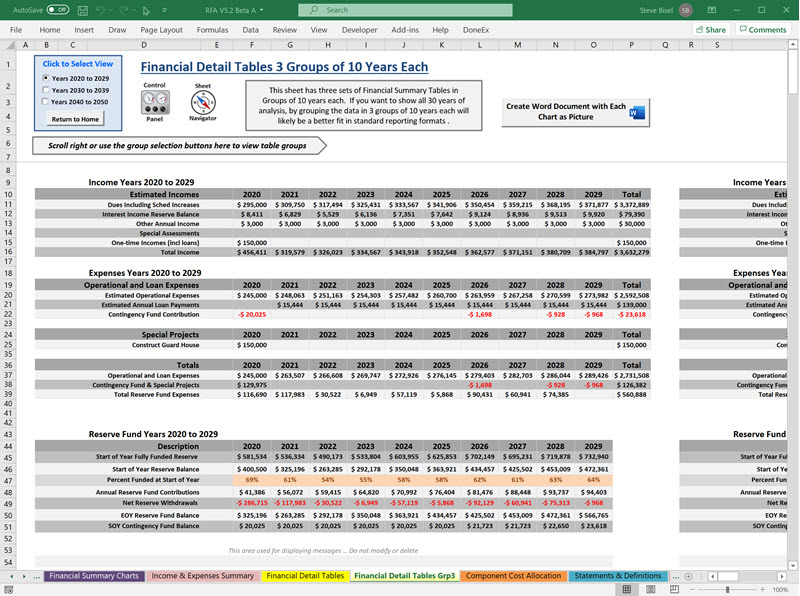This screenshot has height=596, width=800.
Task: Switch to Component Cost Allocation sheet tab
Action: click(x=513, y=576)
